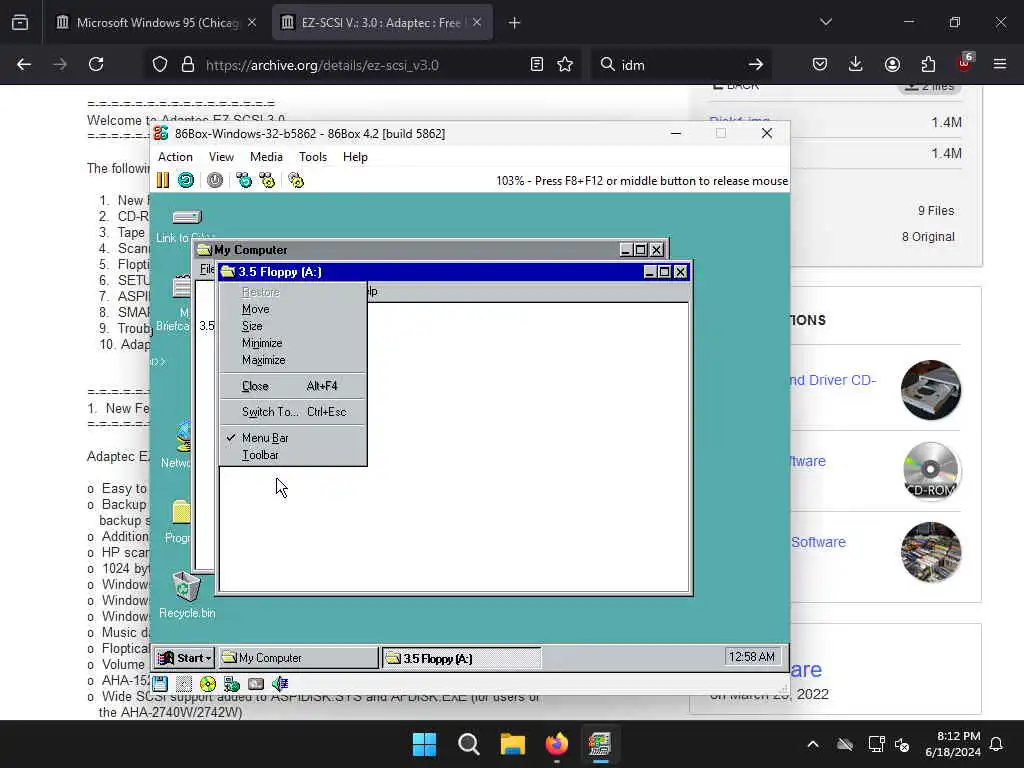Screen dimensions: 1024x768
Task: Click the idm search box
Action: 679,65
